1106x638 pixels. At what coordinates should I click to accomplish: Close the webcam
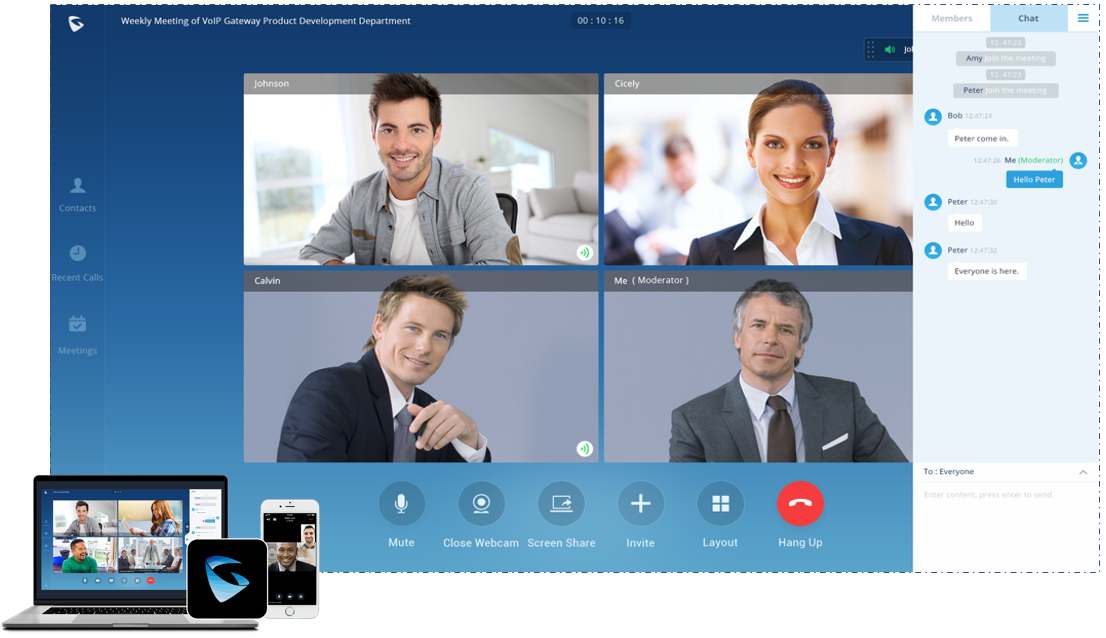(x=481, y=504)
